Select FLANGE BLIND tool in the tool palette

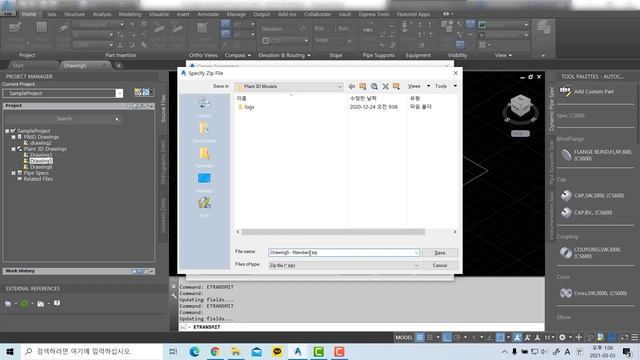coord(596,155)
